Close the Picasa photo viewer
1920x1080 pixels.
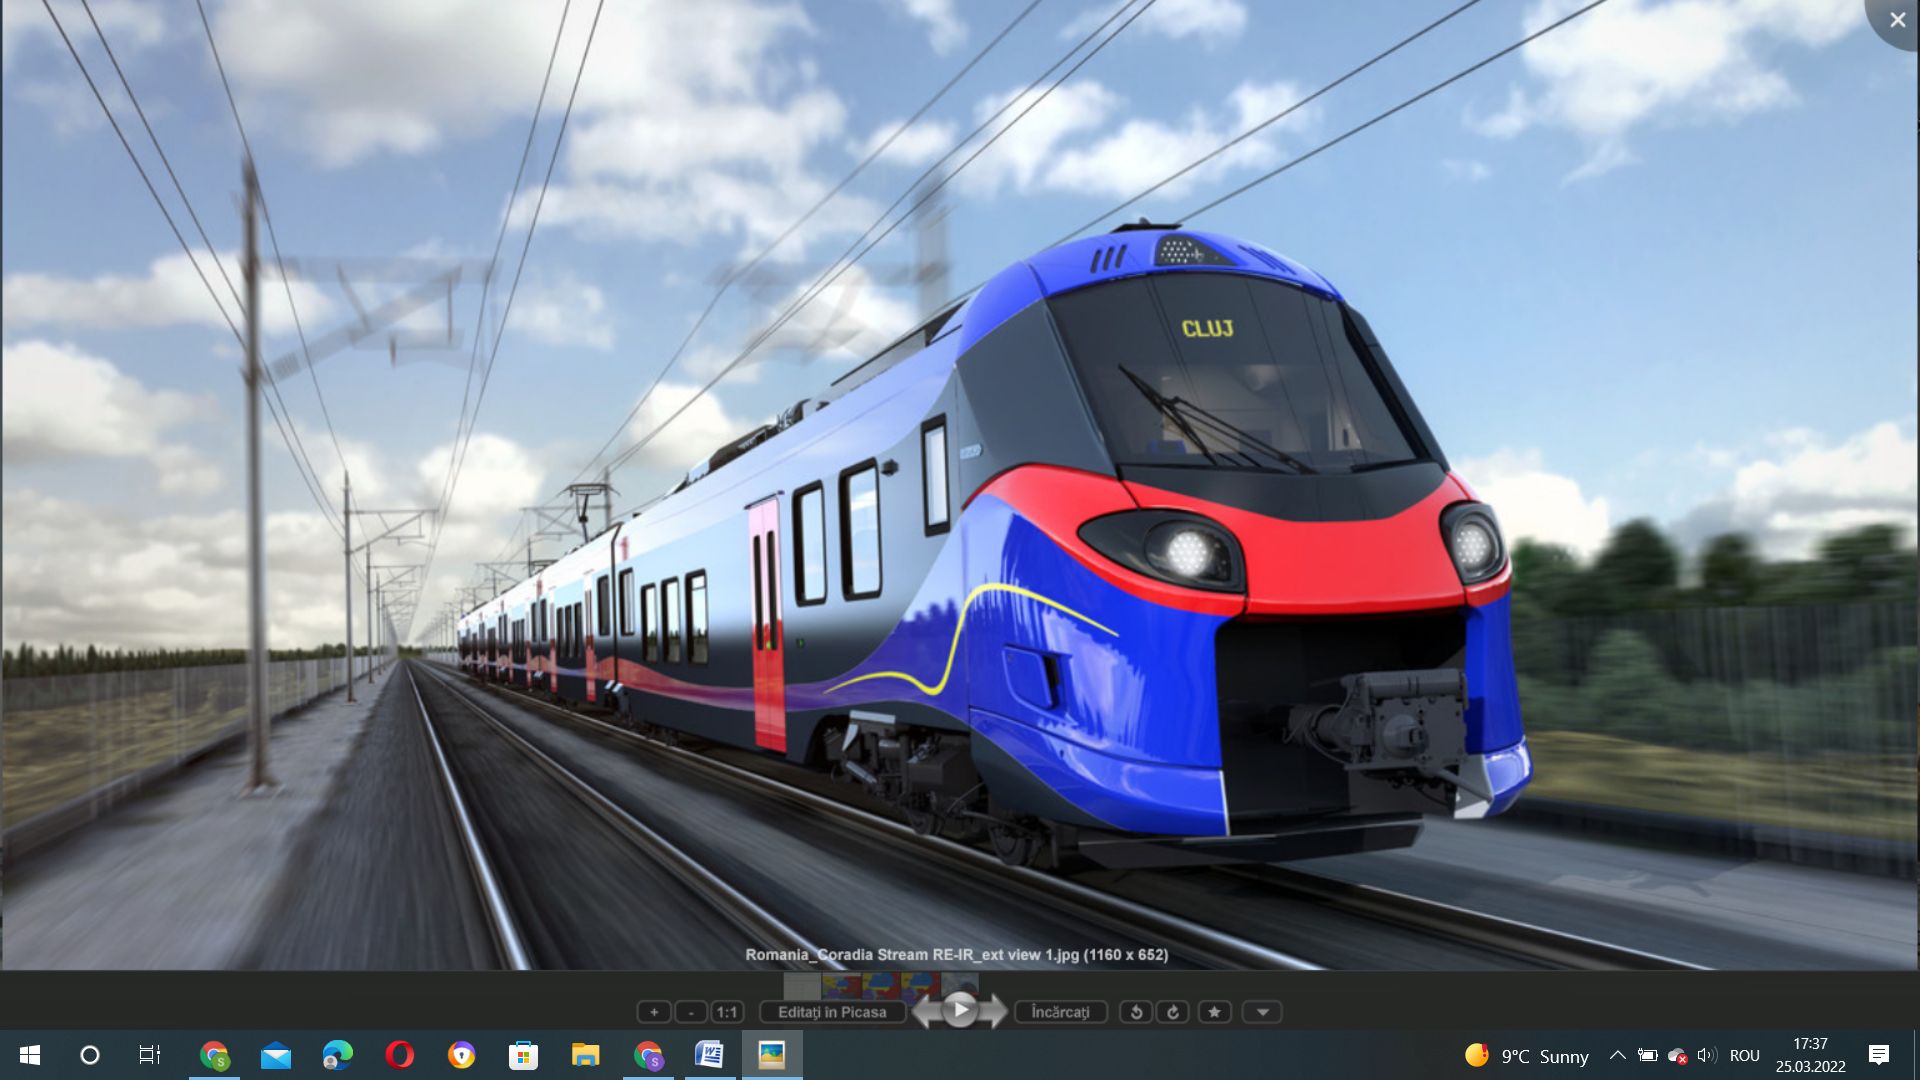tap(1897, 19)
